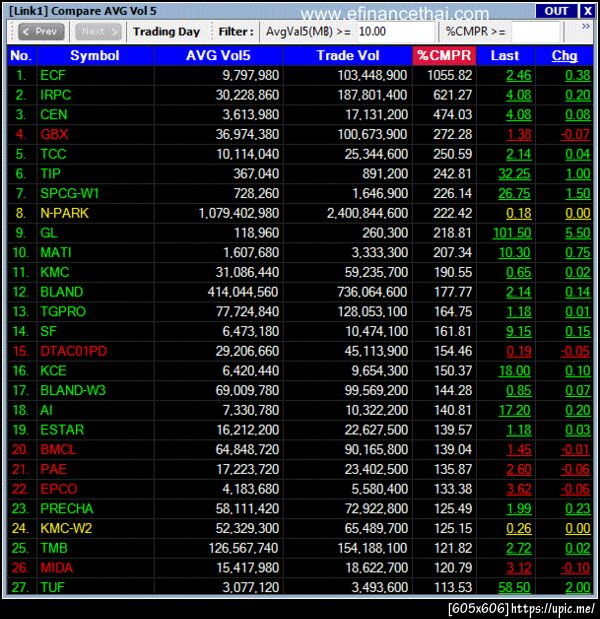Click ECF %CMPR value 1055.82
This screenshot has width=600, height=619.
(450, 75)
